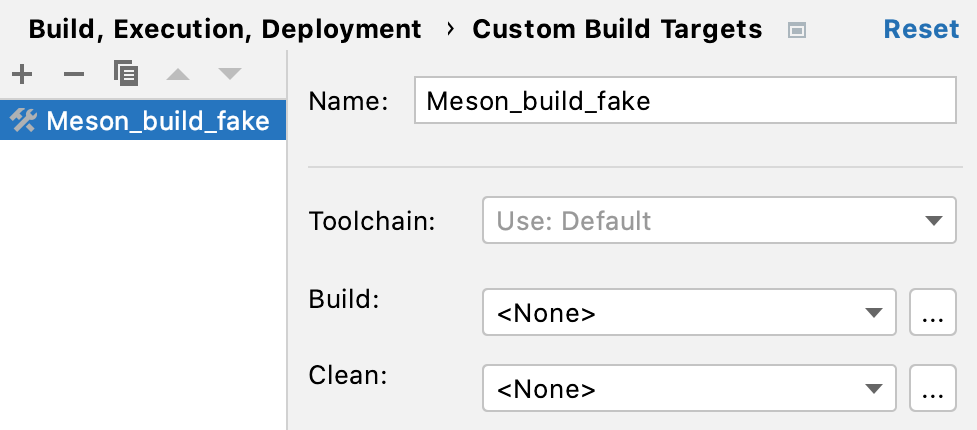This screenshot has height=430, width=977.
Task: Select Meson_build_fake in the targets list
Action: tap(157, 122)
